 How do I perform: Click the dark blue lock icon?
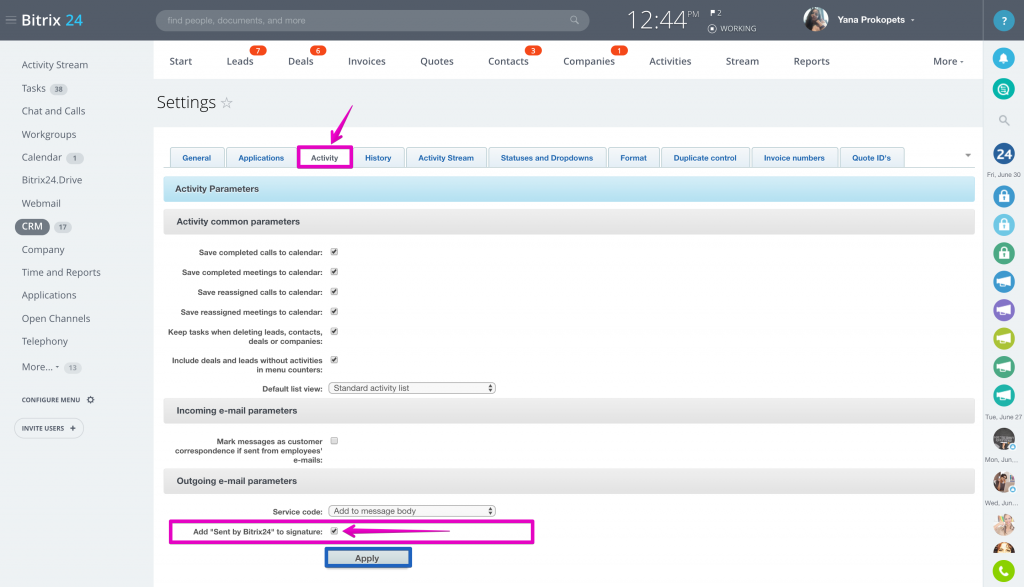pyautogui.click(x=1004, y=196)
